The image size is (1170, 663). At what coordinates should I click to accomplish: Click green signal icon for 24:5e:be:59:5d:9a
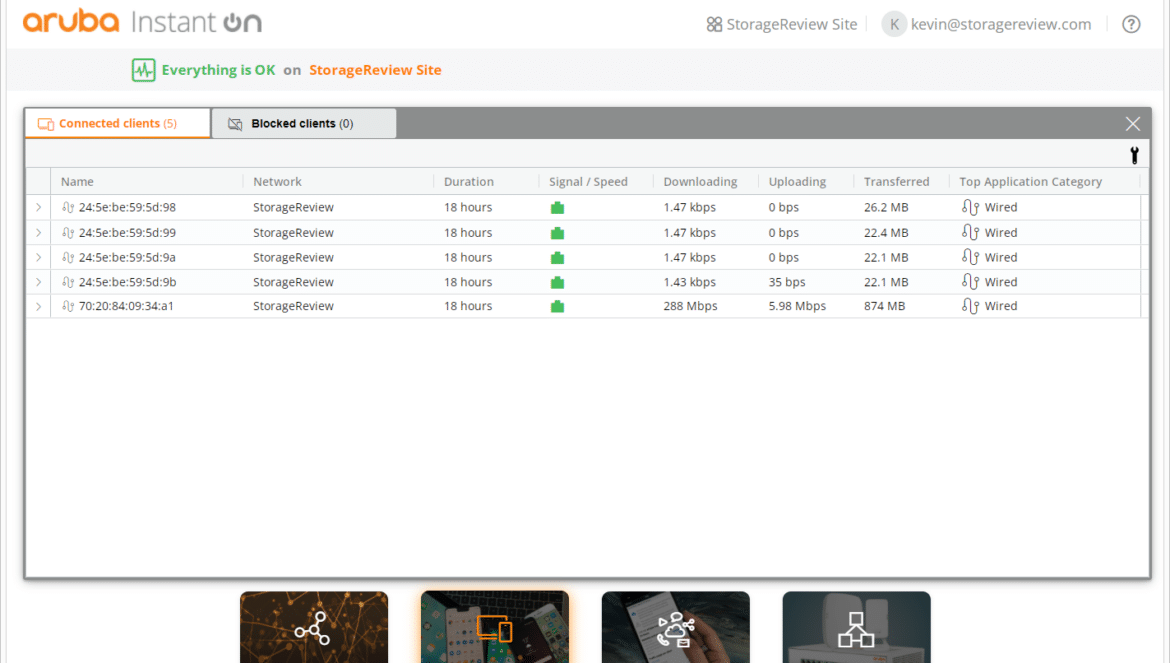tap(557, 258)
